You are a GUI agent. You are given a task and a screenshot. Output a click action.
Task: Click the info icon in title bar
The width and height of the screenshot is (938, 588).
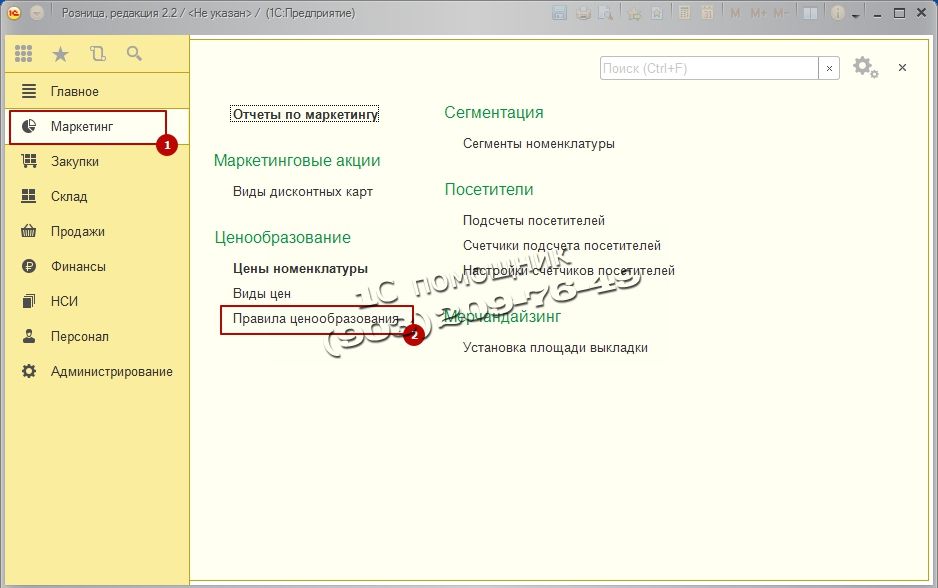pyautogui.click(x=837, y=13)
